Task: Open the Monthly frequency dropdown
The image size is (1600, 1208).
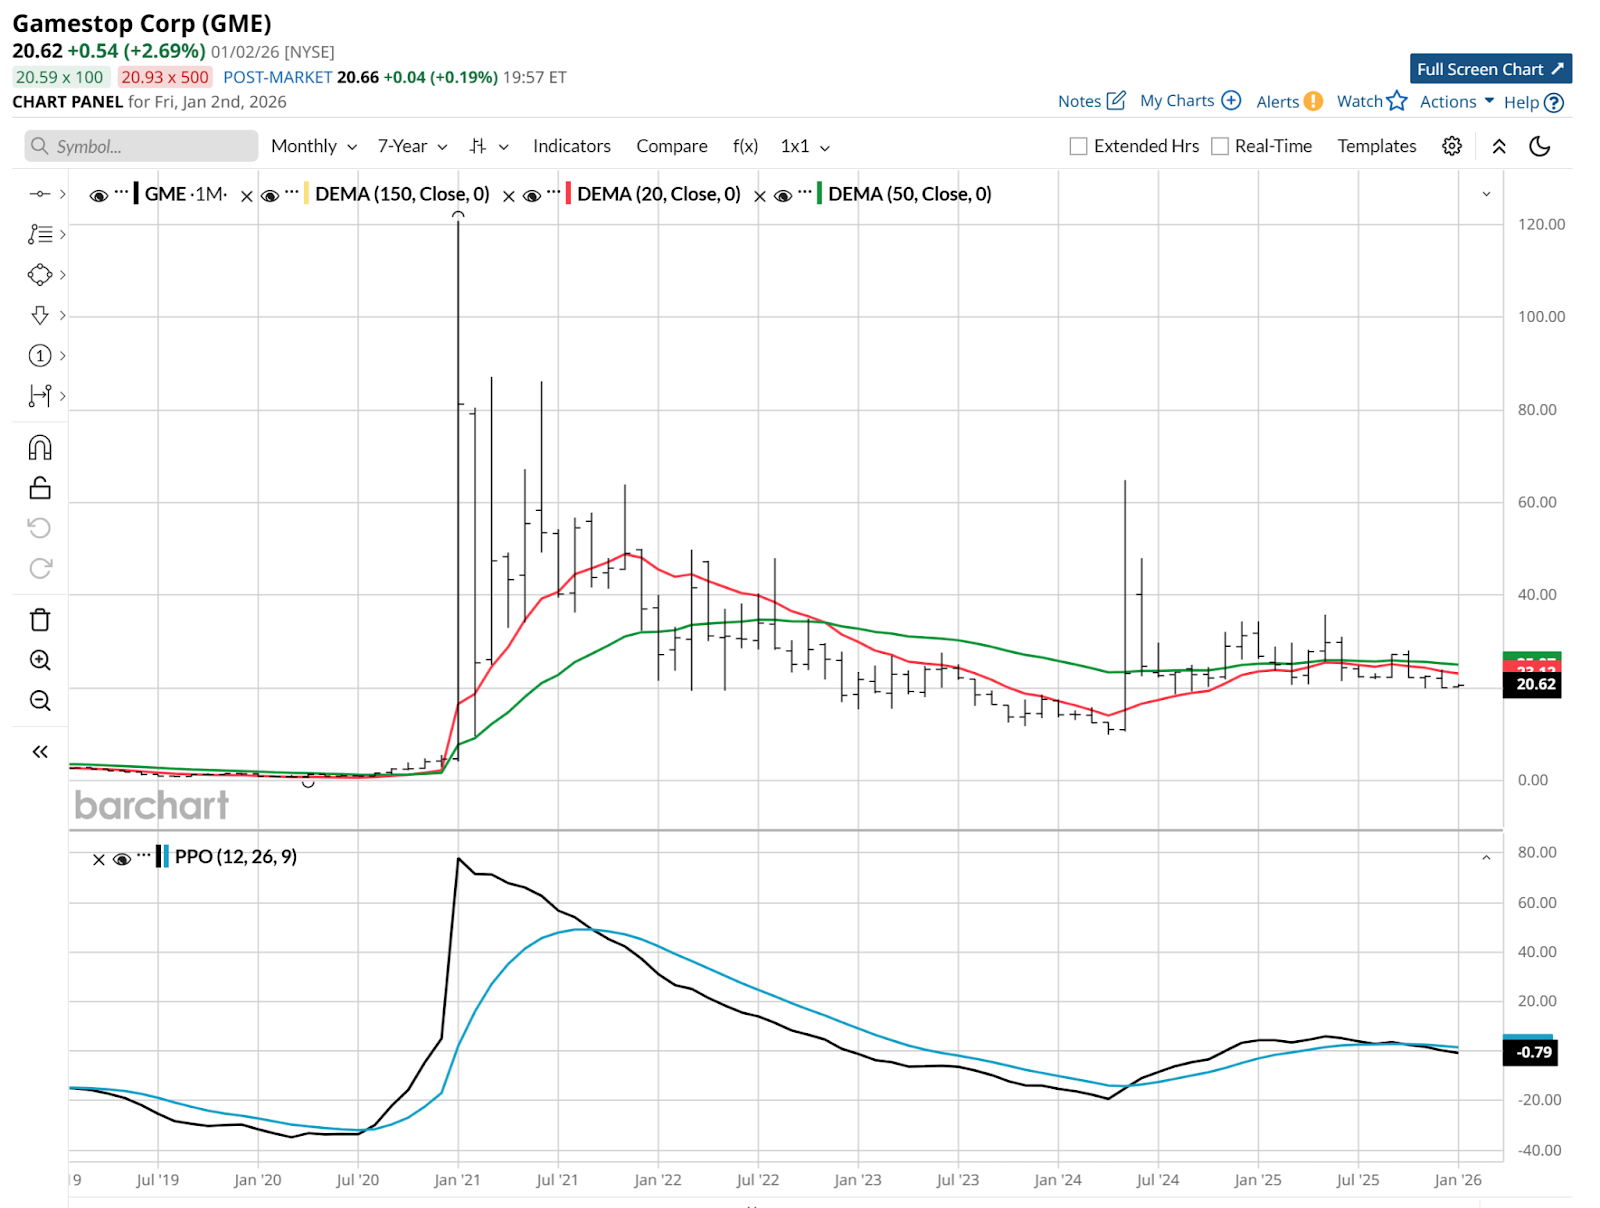Action: click(314, 146)
